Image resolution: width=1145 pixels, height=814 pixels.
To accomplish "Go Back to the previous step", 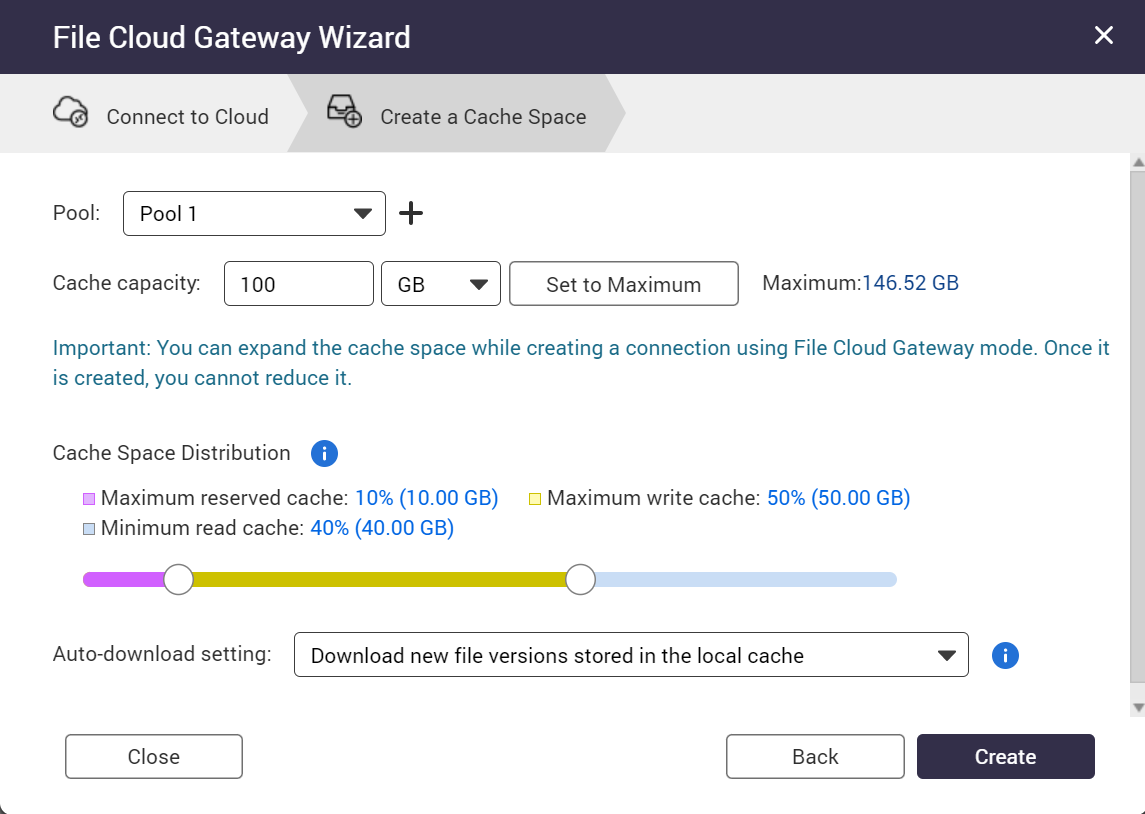I will pos(815,756).
